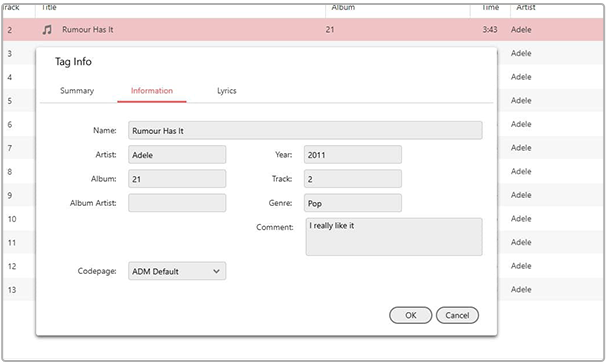Click Adele artist cell in the highlighted row
608x364 pixels.
[x=521, y=30]
